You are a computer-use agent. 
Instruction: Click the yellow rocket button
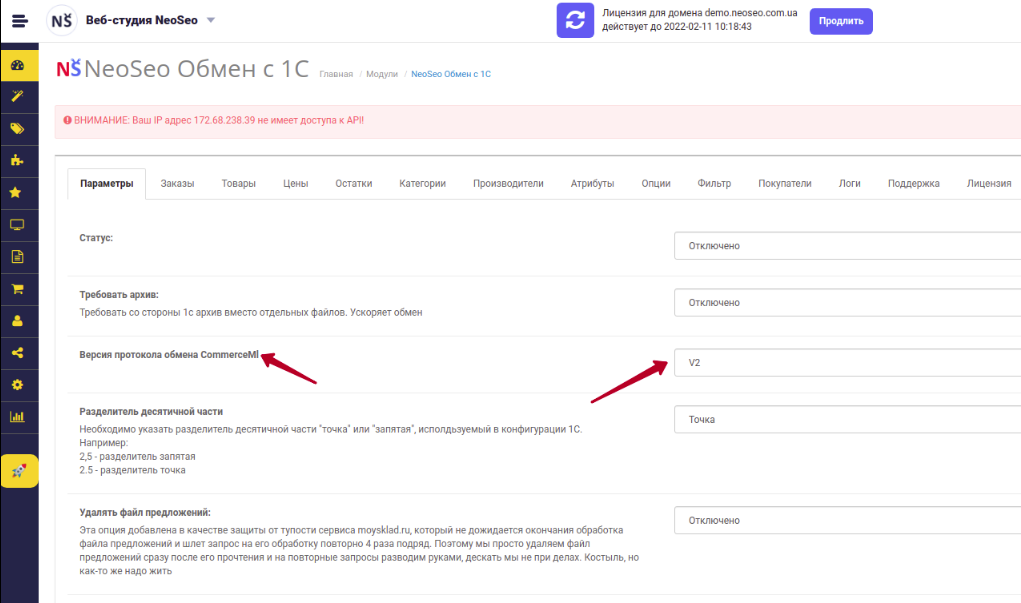click(20, 471)
